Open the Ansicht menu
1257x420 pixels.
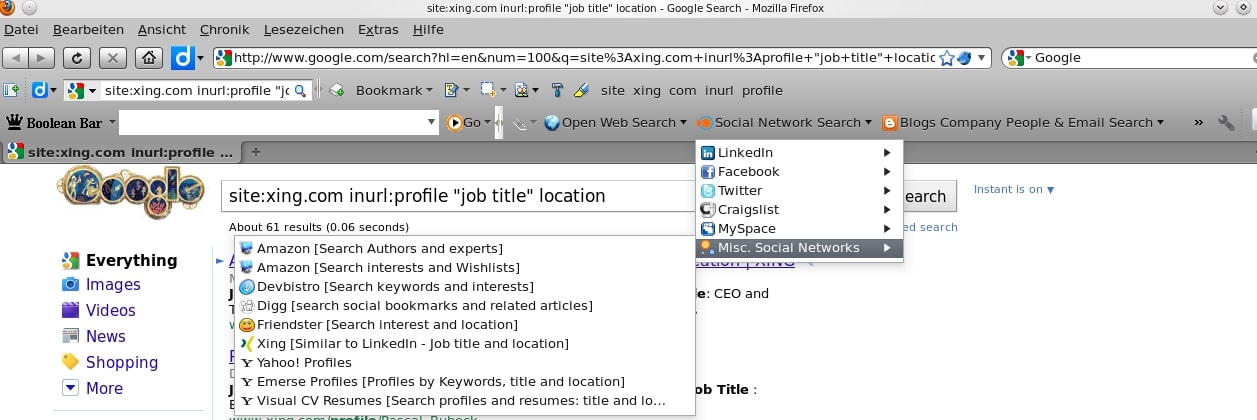coord(162,30)
